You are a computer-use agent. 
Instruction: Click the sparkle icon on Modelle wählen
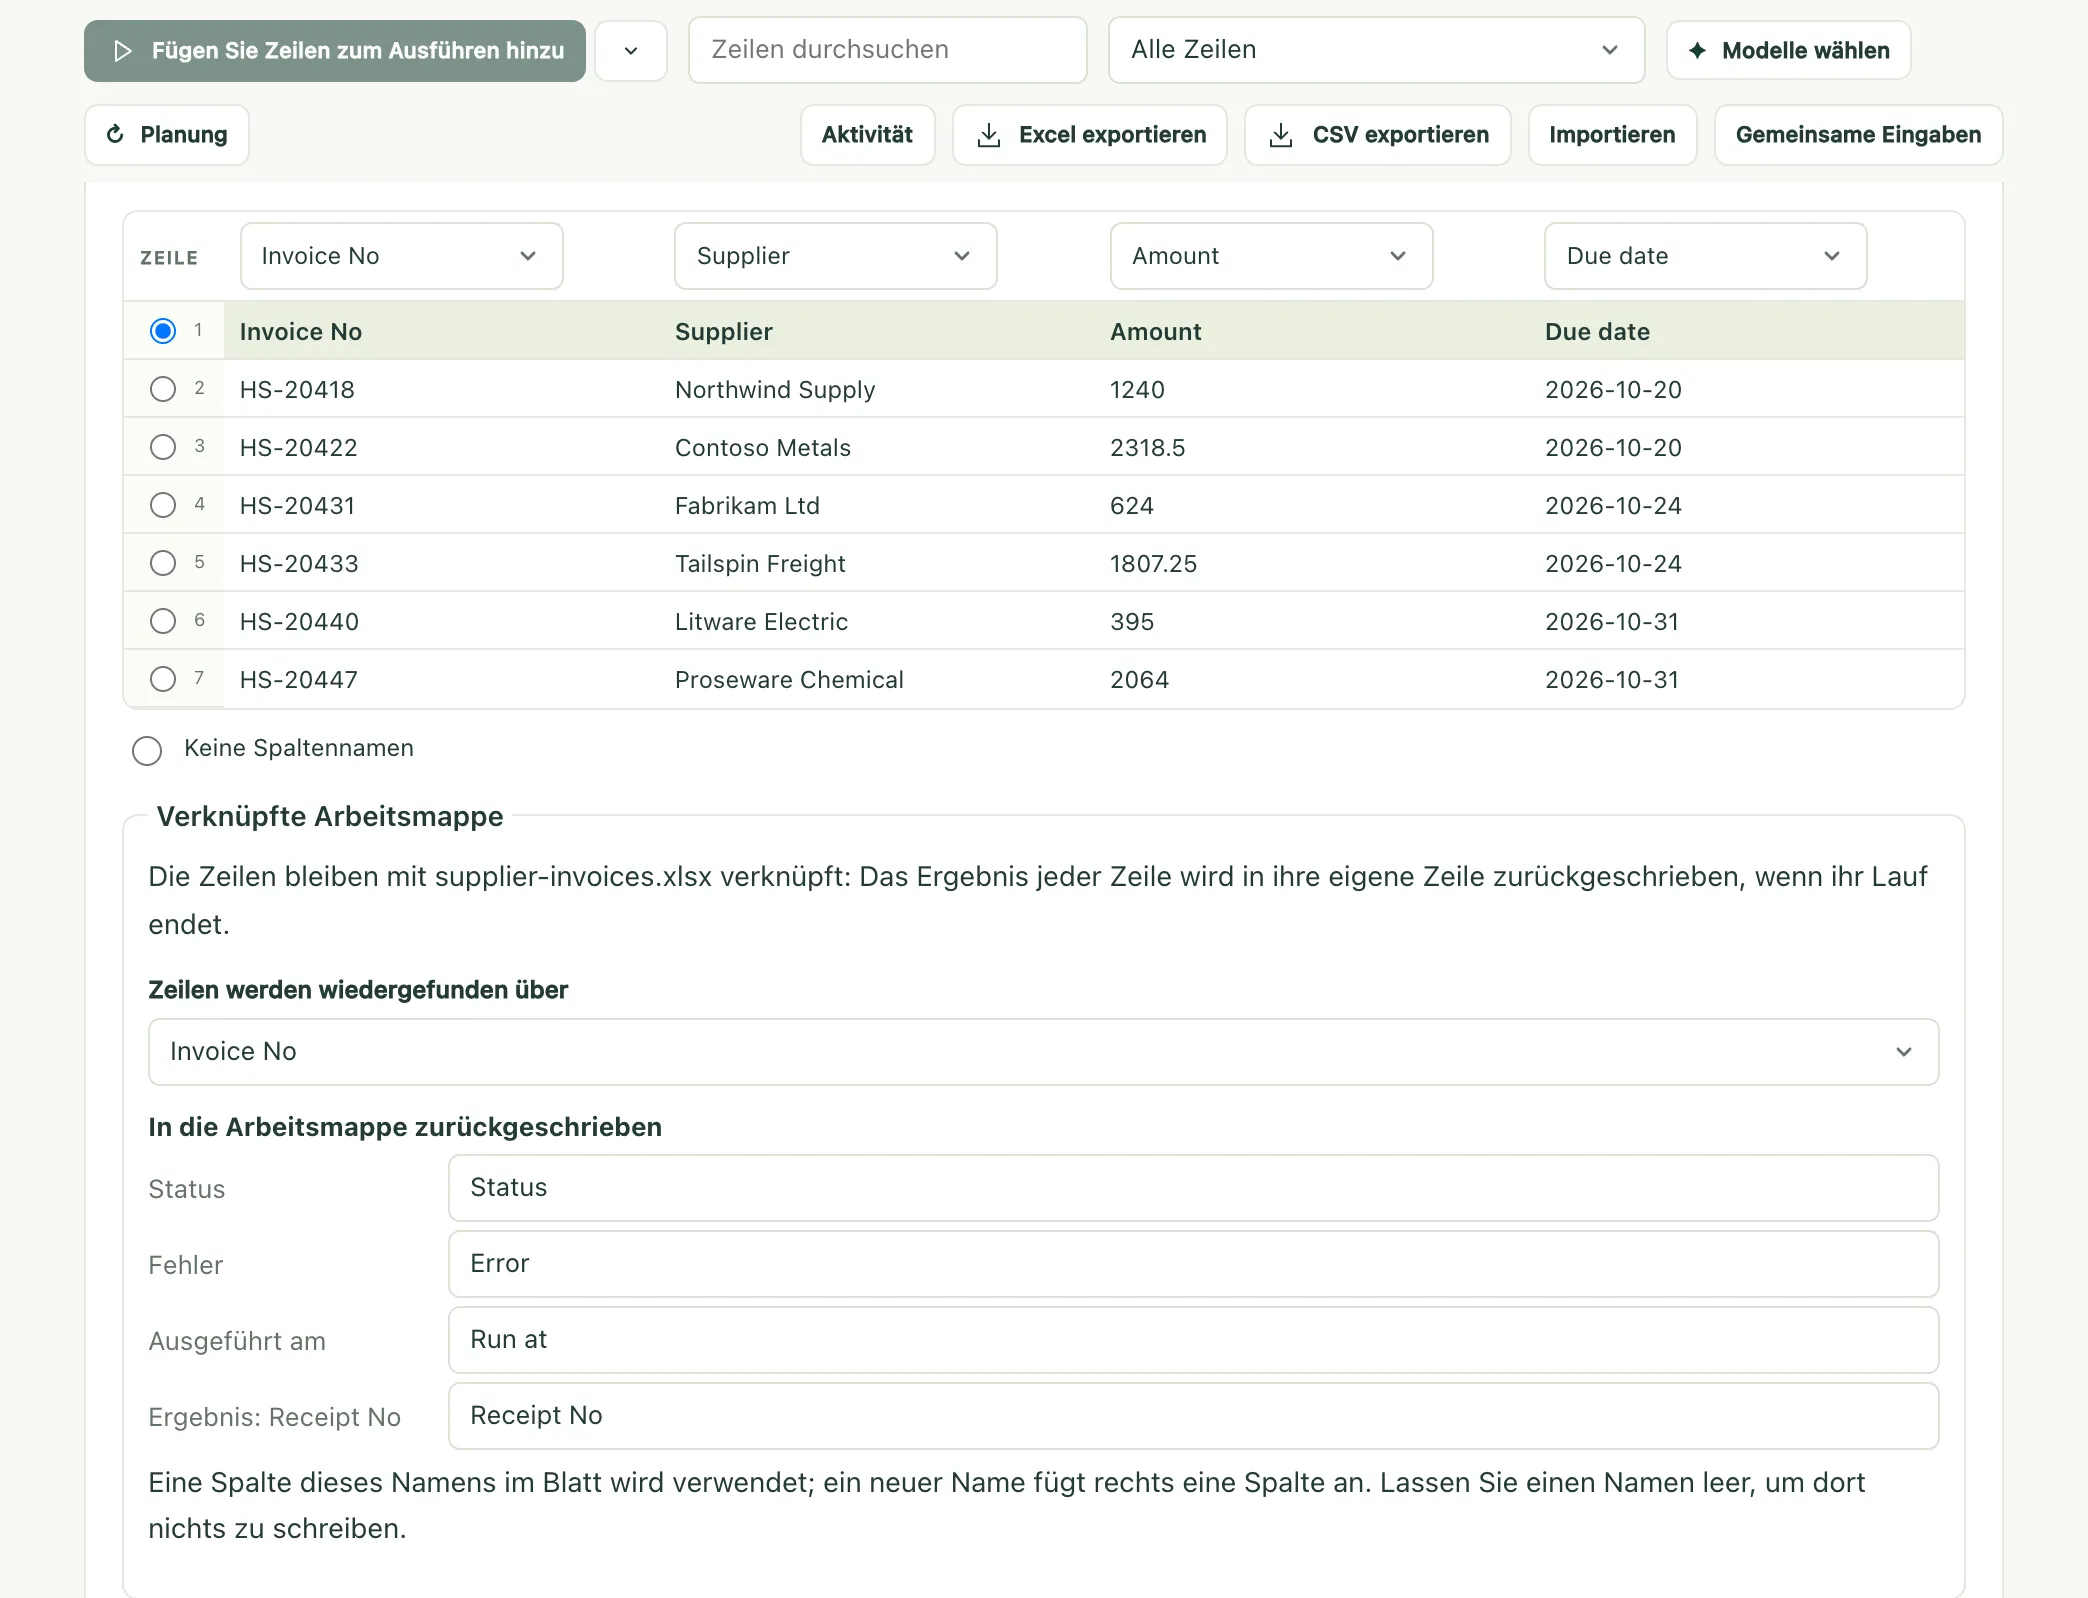(x=1697, y=50)
